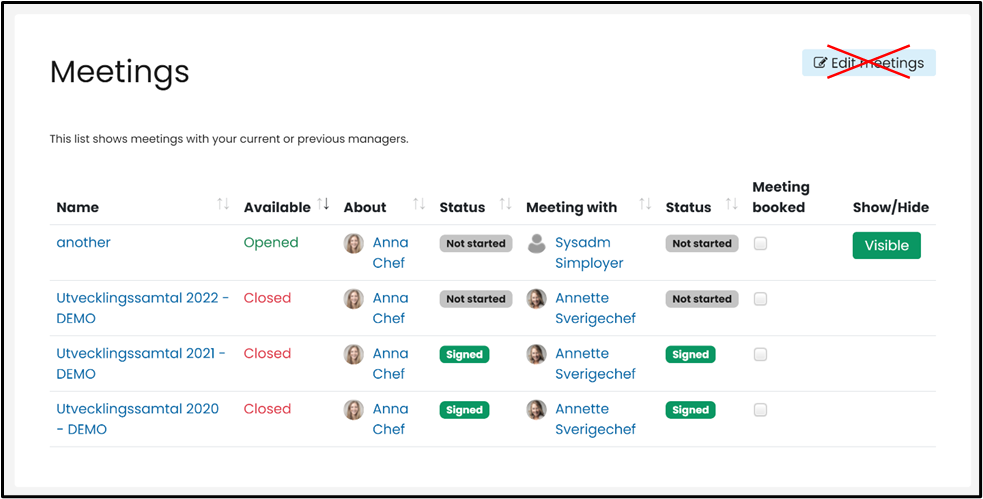
Task: Click Anna Chef avatar in 2020 row
Action: 354,409
